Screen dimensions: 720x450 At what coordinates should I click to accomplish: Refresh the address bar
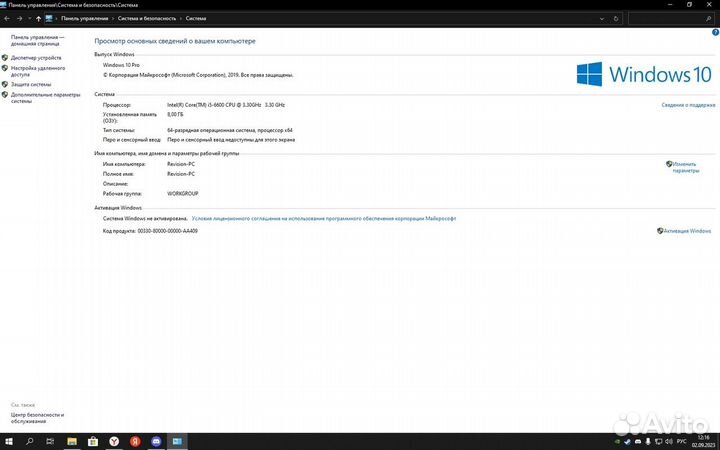point(616,19)
